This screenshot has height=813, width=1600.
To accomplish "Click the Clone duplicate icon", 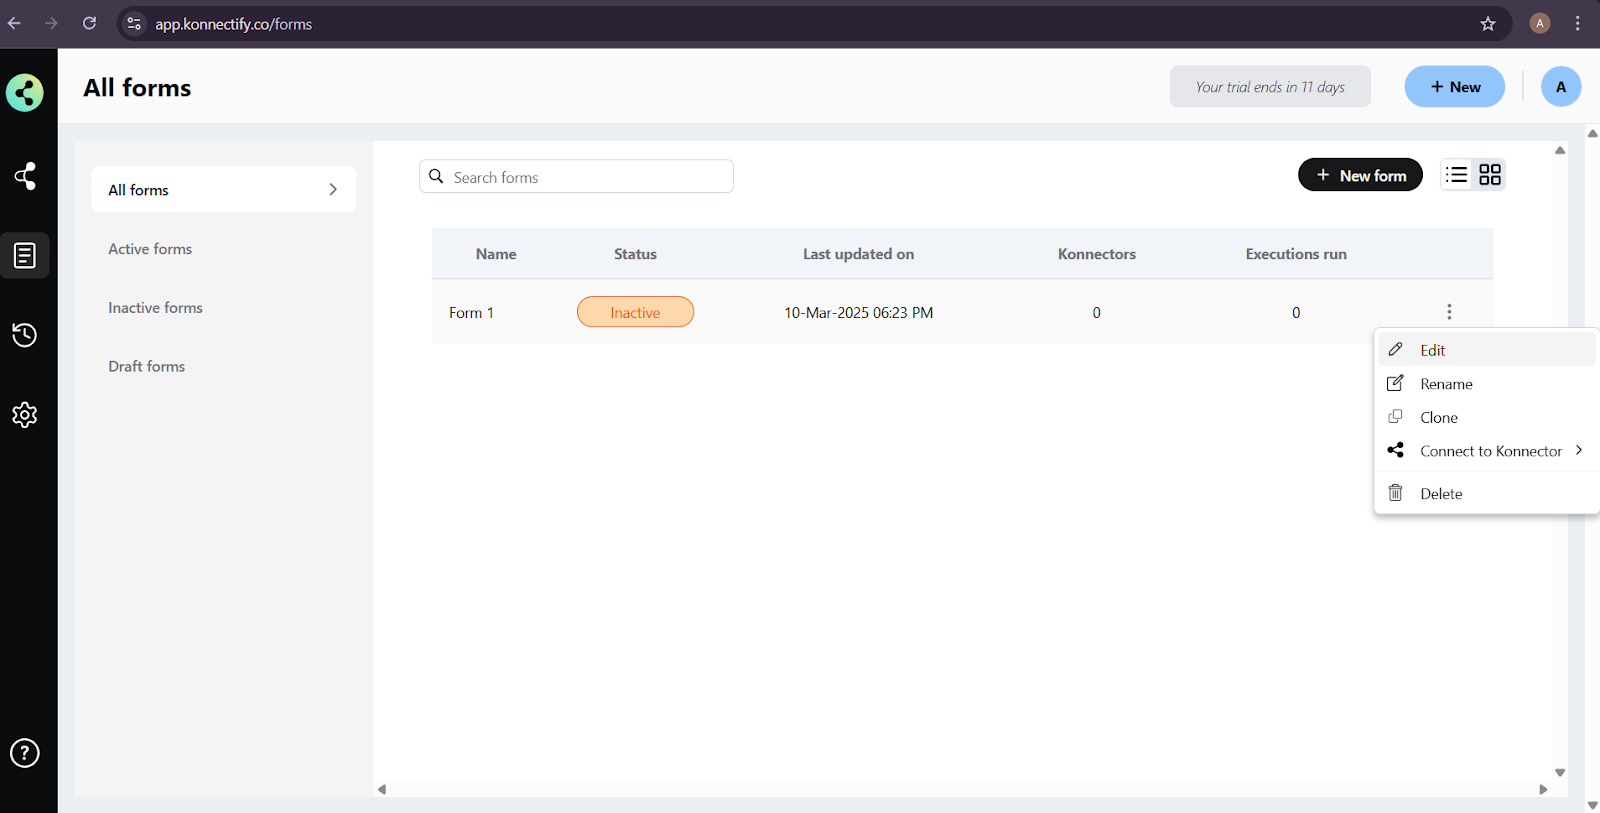I will point(1396,416).
